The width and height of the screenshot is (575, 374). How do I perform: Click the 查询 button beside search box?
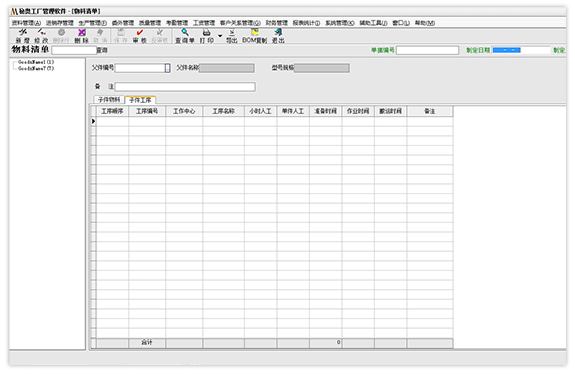tap(102, 50)
